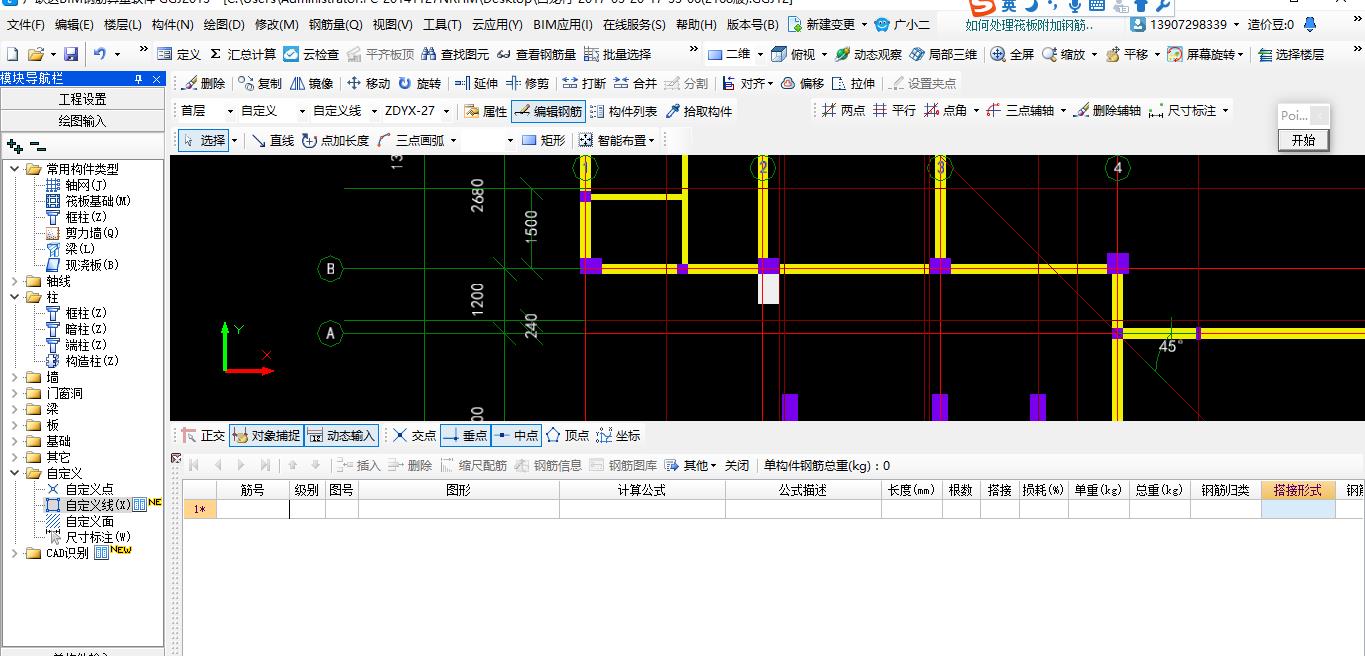Image resolution: width=1365 pixels, height=656 pixels.
Task: Click the 筋号 cell in row 1
Action: [x=253, y=509]
